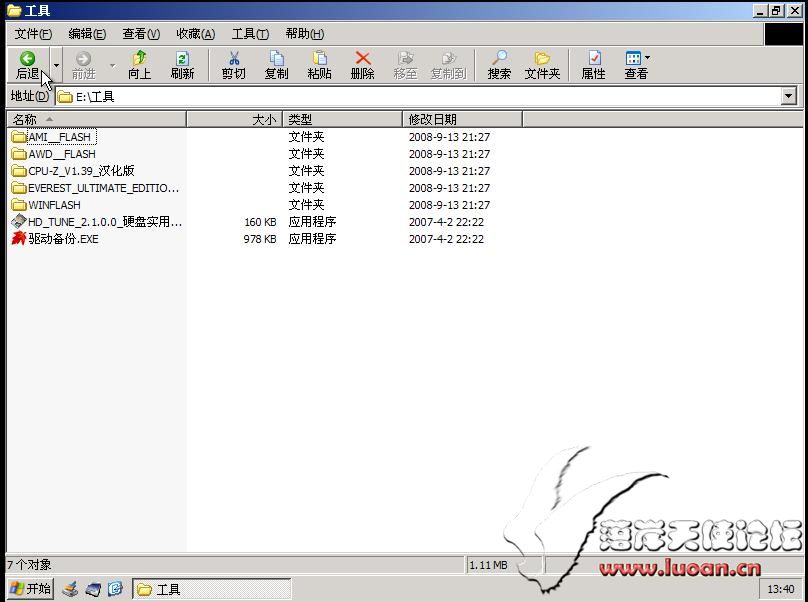Expand the address bar dropdown arrow
Viewport: 808px width, 602px height.
[x=788, y=96]
